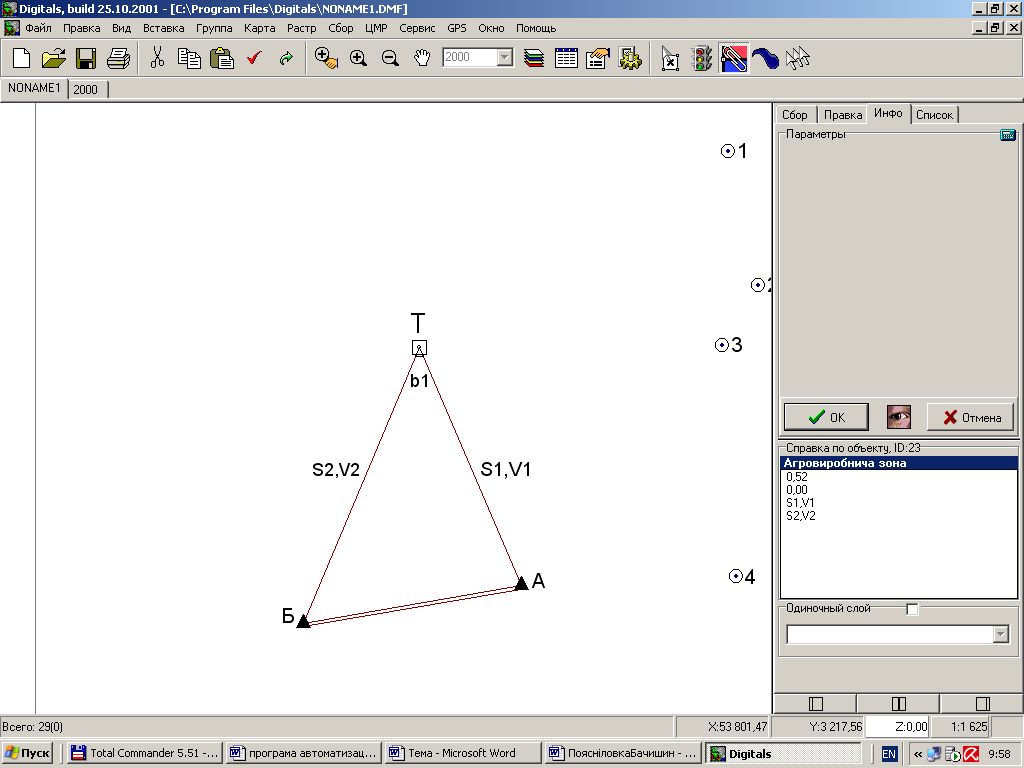Zoom in with magnifier plus icon
Image resolution: width=1024 pixels, height=768 pixels.
click(358, 59)
